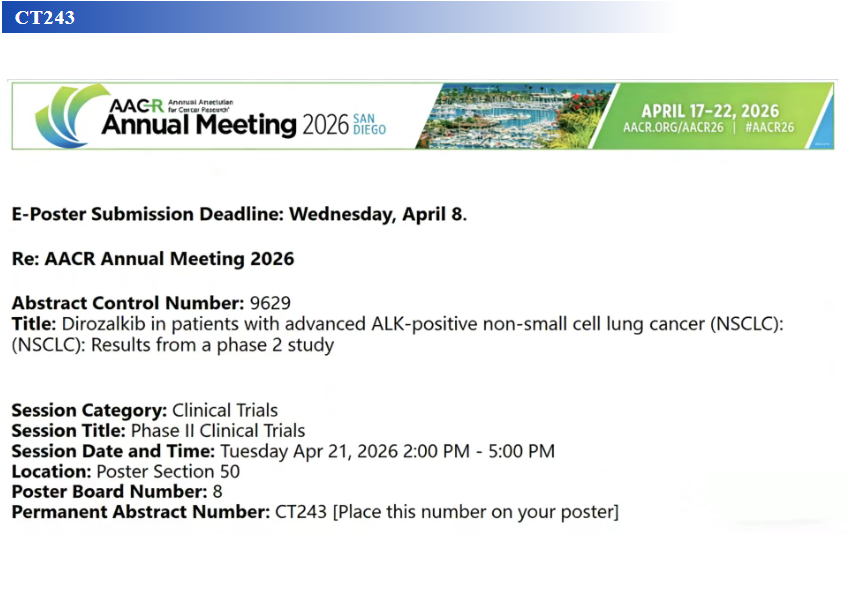Image resolution: width=849 pixels, height=590 pixels.
Task: Open the AACR.ORG/AACR26 link
Action: (x=672, y=128)
